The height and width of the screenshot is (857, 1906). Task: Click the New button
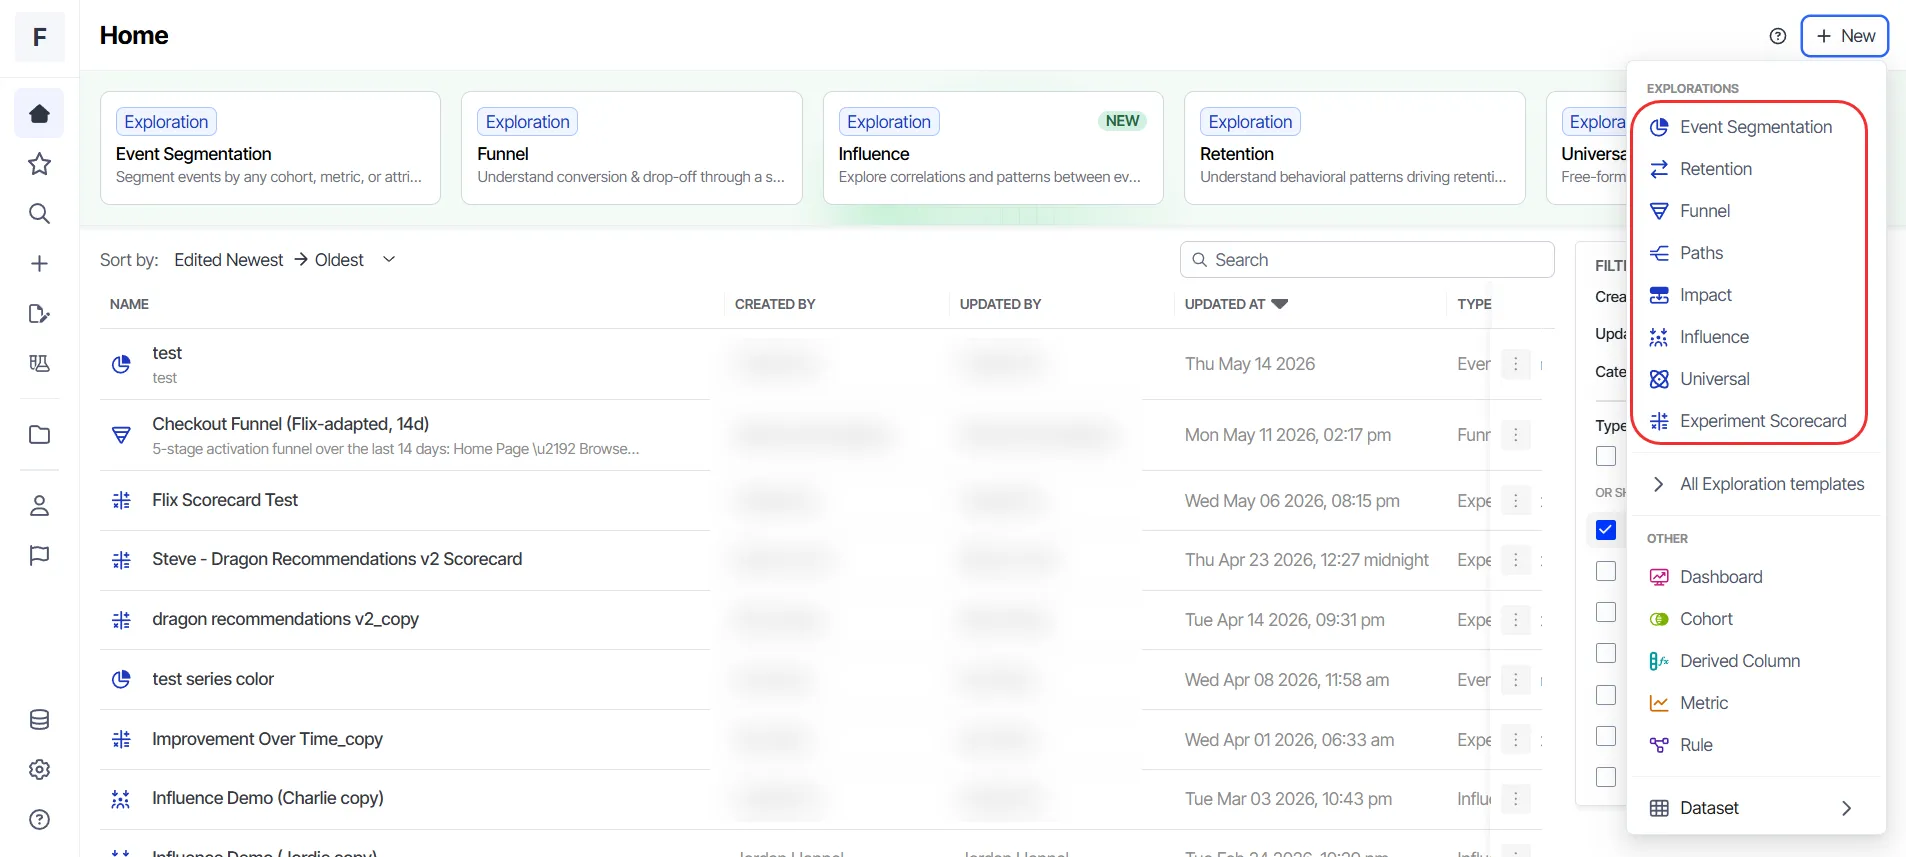click(x=1845, y=36)
